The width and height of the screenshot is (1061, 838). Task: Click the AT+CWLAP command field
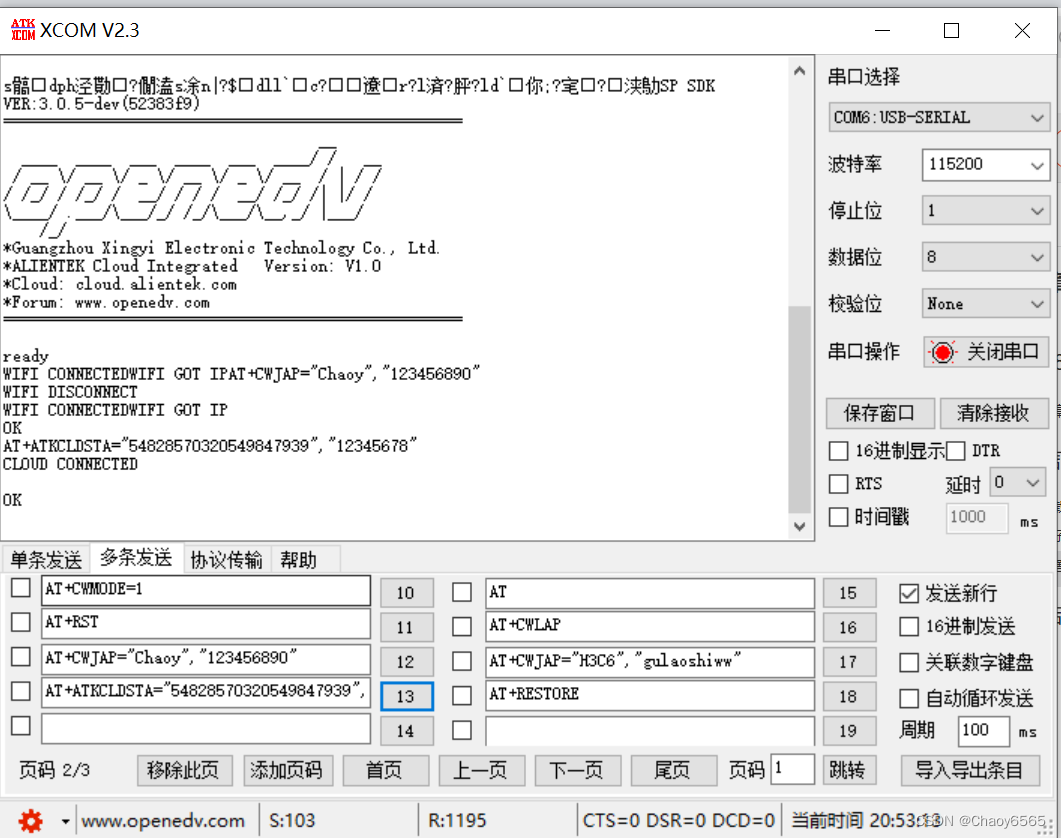[x=650, y=626]
